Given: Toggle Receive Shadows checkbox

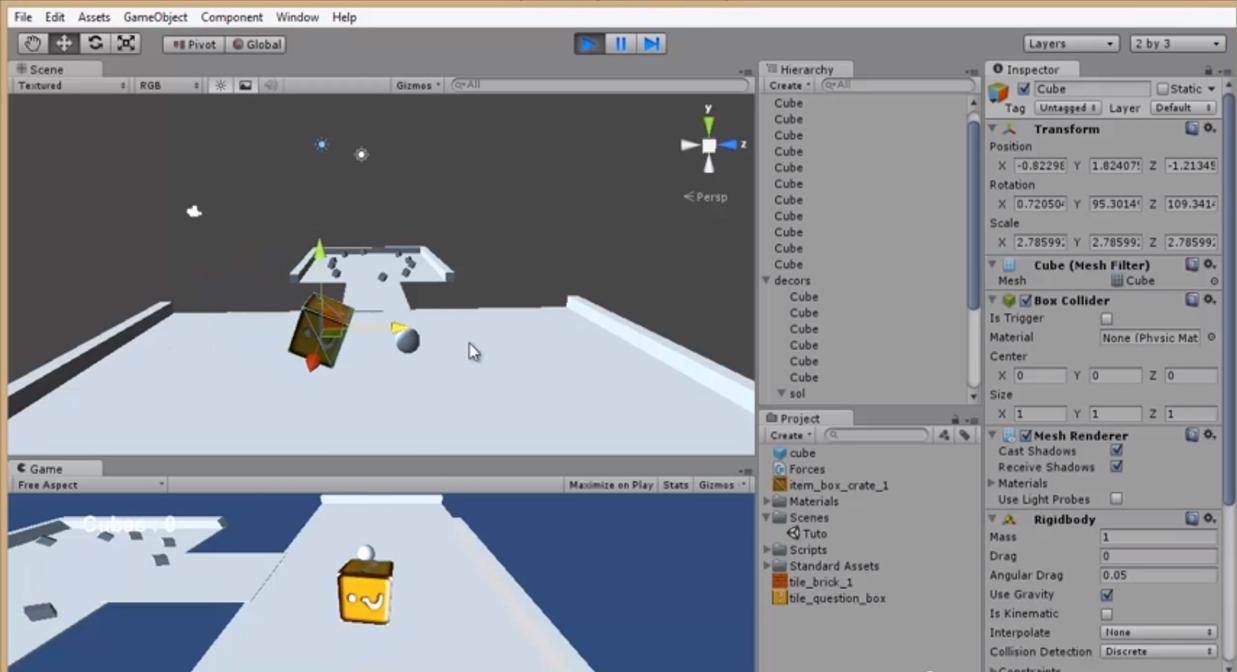Looking at the screenshot, I should point(1116,467).
